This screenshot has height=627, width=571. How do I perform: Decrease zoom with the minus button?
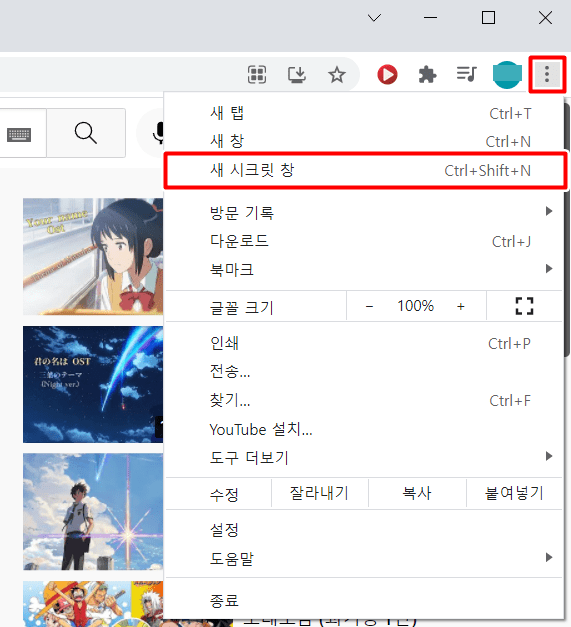tap(369, 306)
